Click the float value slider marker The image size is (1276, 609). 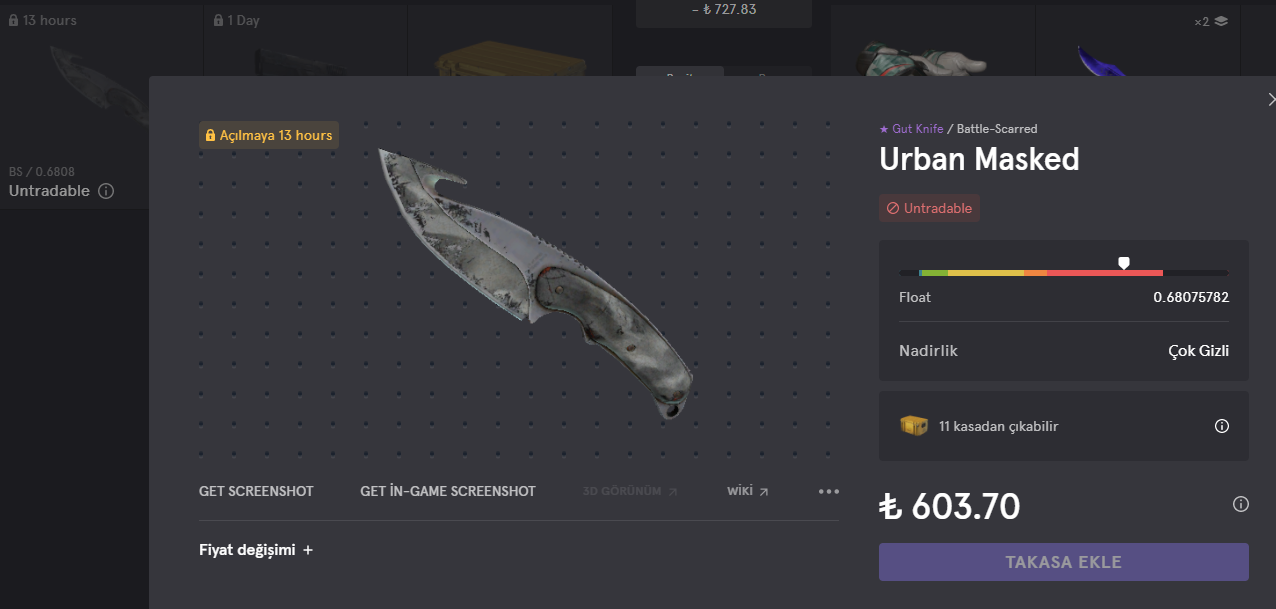coord(1124,263)
